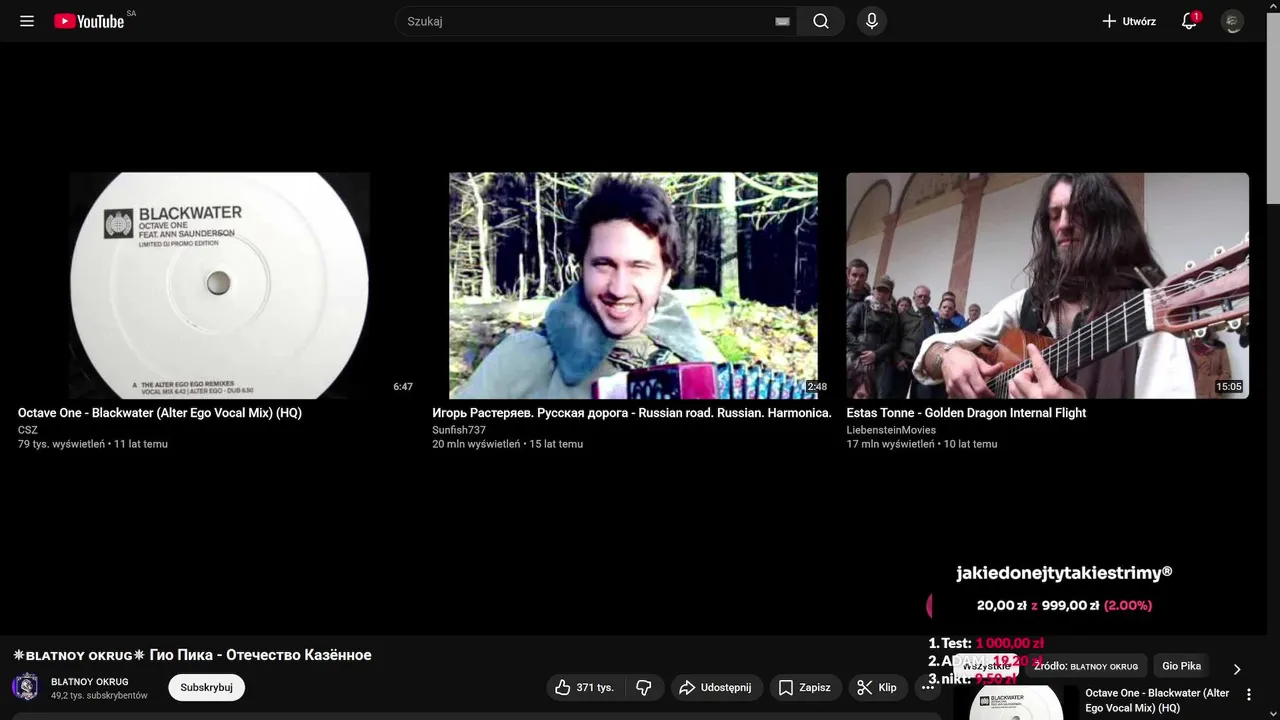Screen dimensions: 1280x720
Task: Select the Źródło: BLATNOY OKRUG chip
Action: pyautogui.click(x=1086, y=666)
